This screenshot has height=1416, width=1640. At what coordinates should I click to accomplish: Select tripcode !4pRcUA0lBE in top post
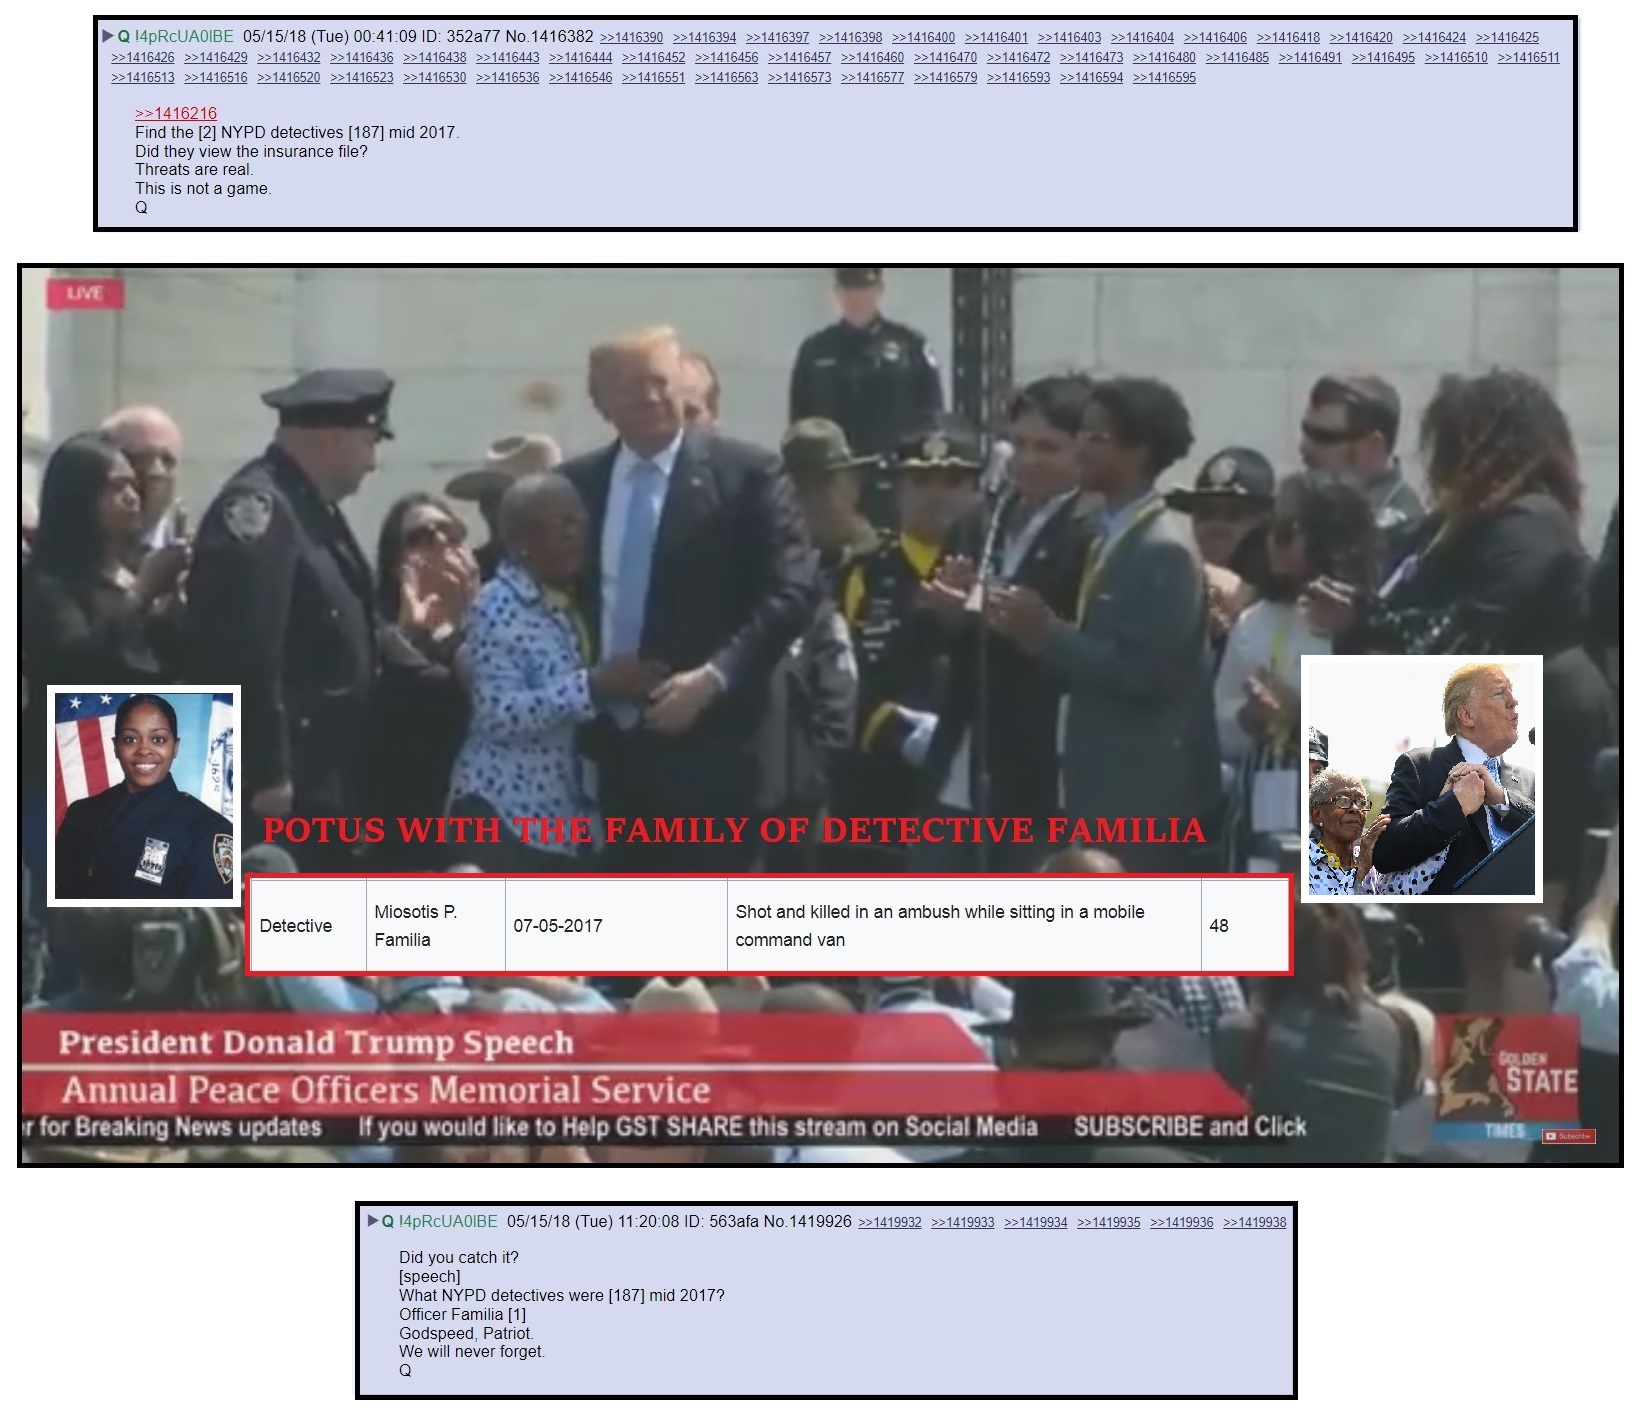tap(184, 37)
